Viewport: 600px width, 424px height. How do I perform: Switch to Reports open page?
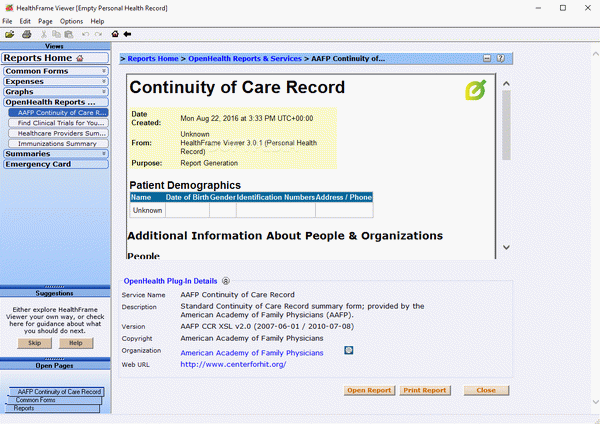coord(52,408)
